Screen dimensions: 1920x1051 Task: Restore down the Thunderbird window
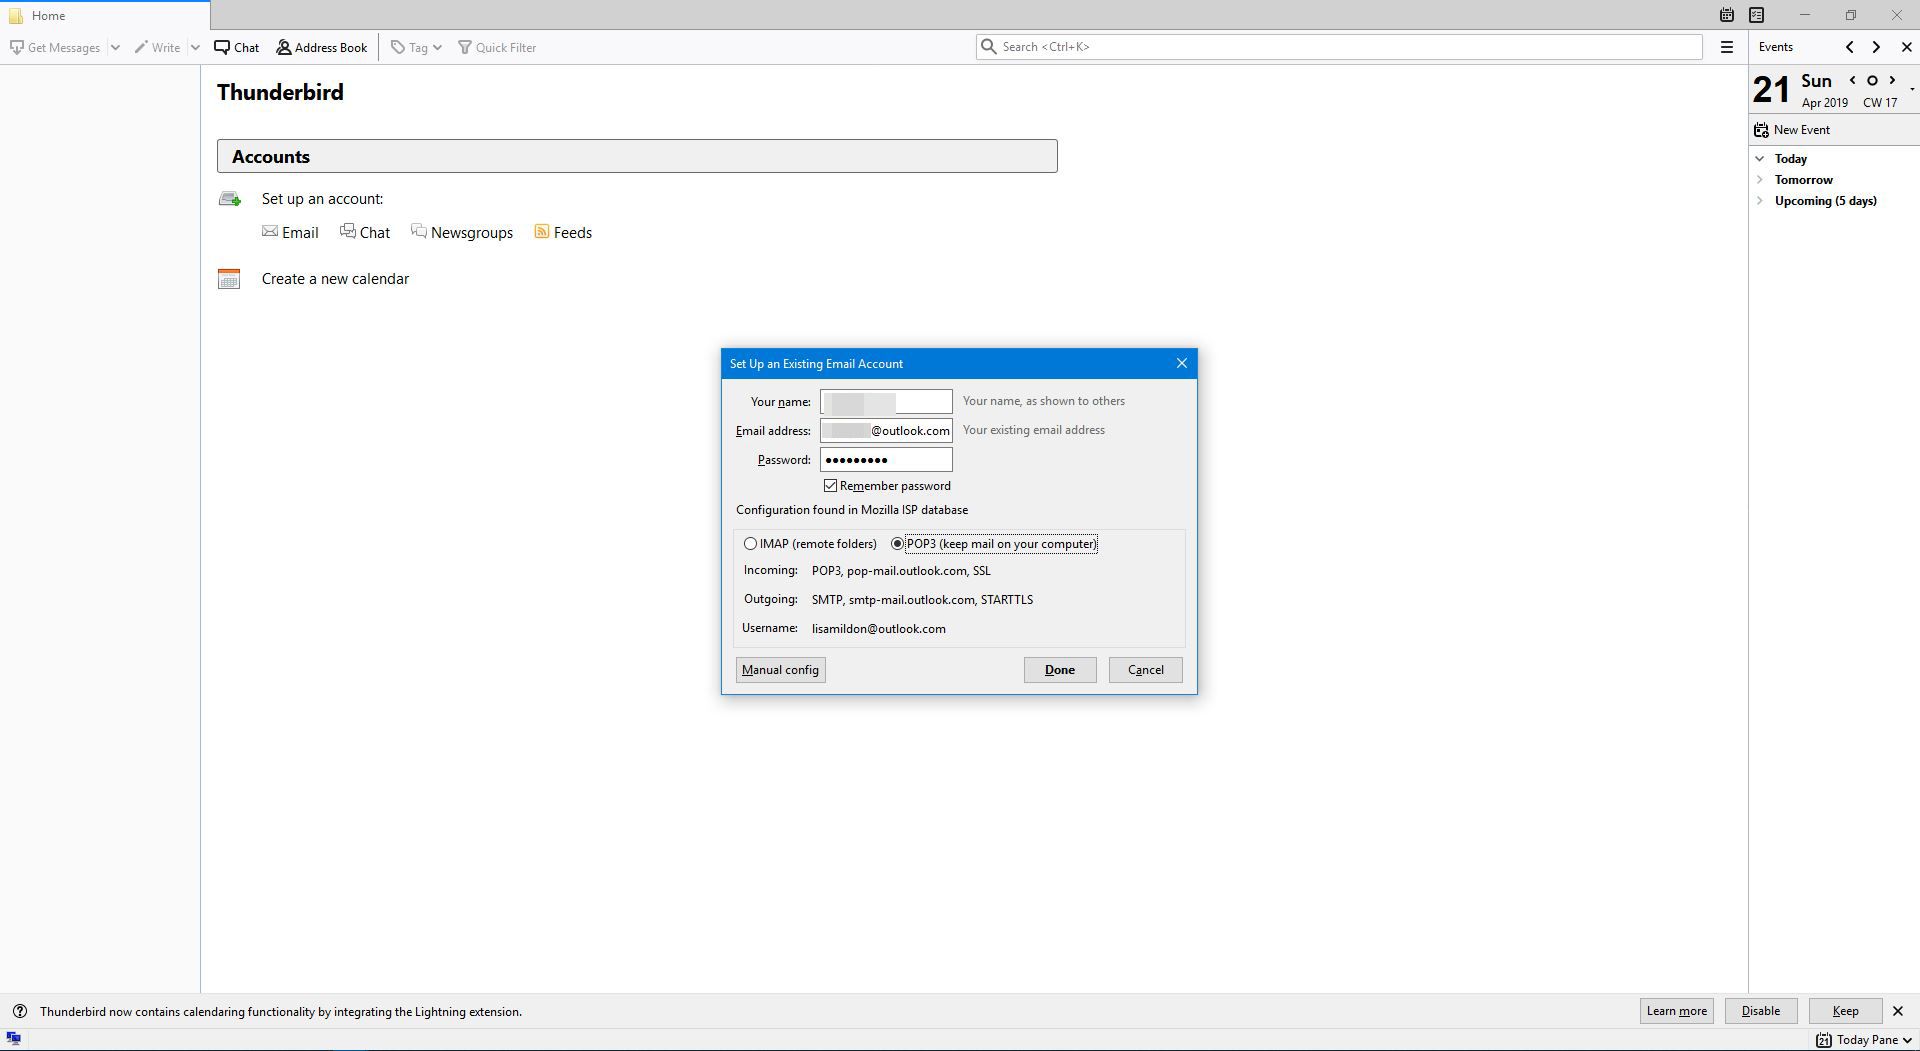click(x=1851, y=15)
